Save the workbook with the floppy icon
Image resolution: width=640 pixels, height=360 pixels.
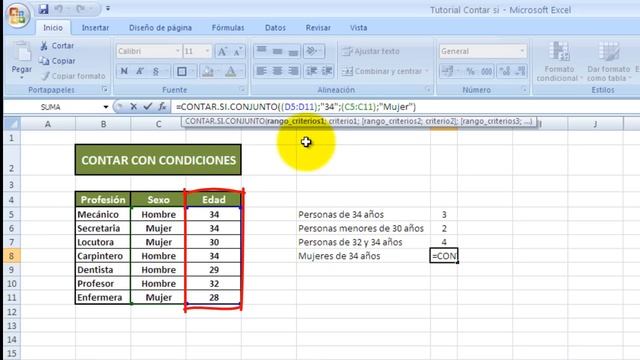pyautogui.click(x=43, y=9)
